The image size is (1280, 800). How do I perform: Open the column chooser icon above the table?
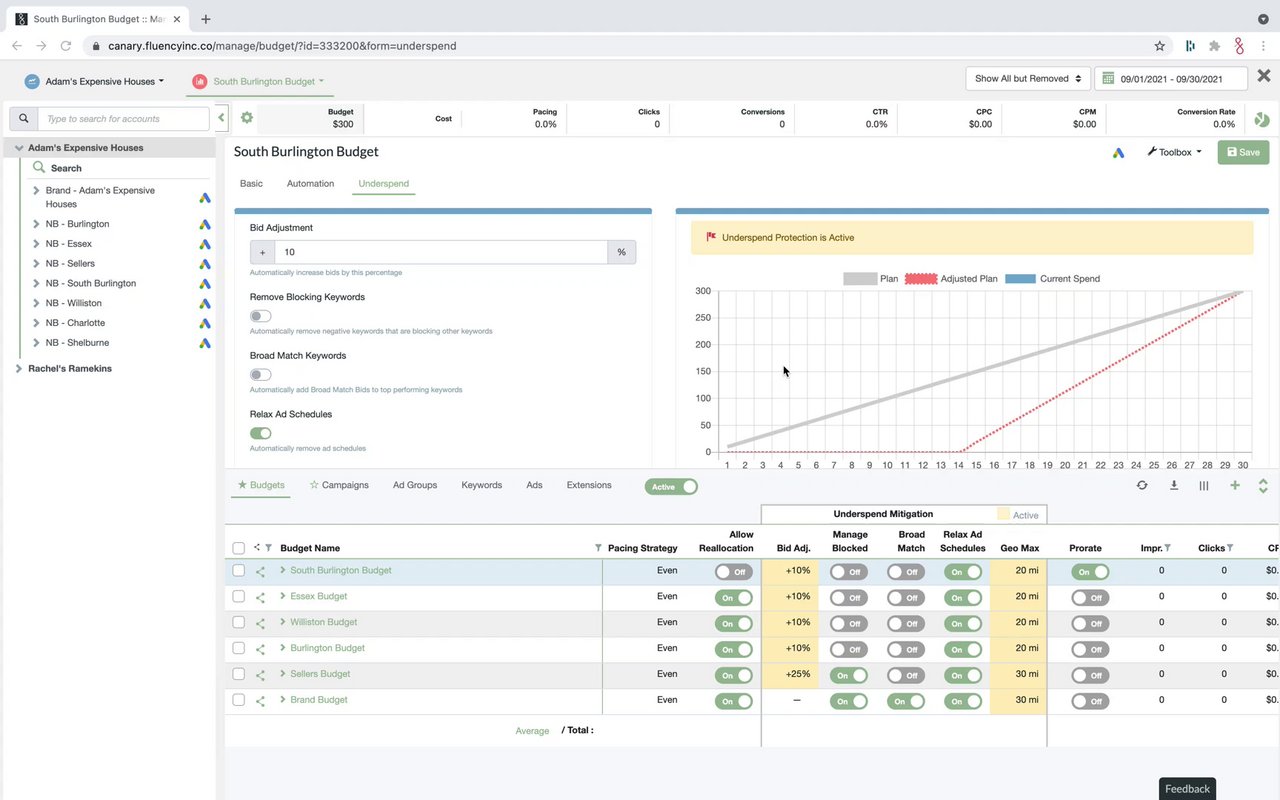coord(1204,486)
